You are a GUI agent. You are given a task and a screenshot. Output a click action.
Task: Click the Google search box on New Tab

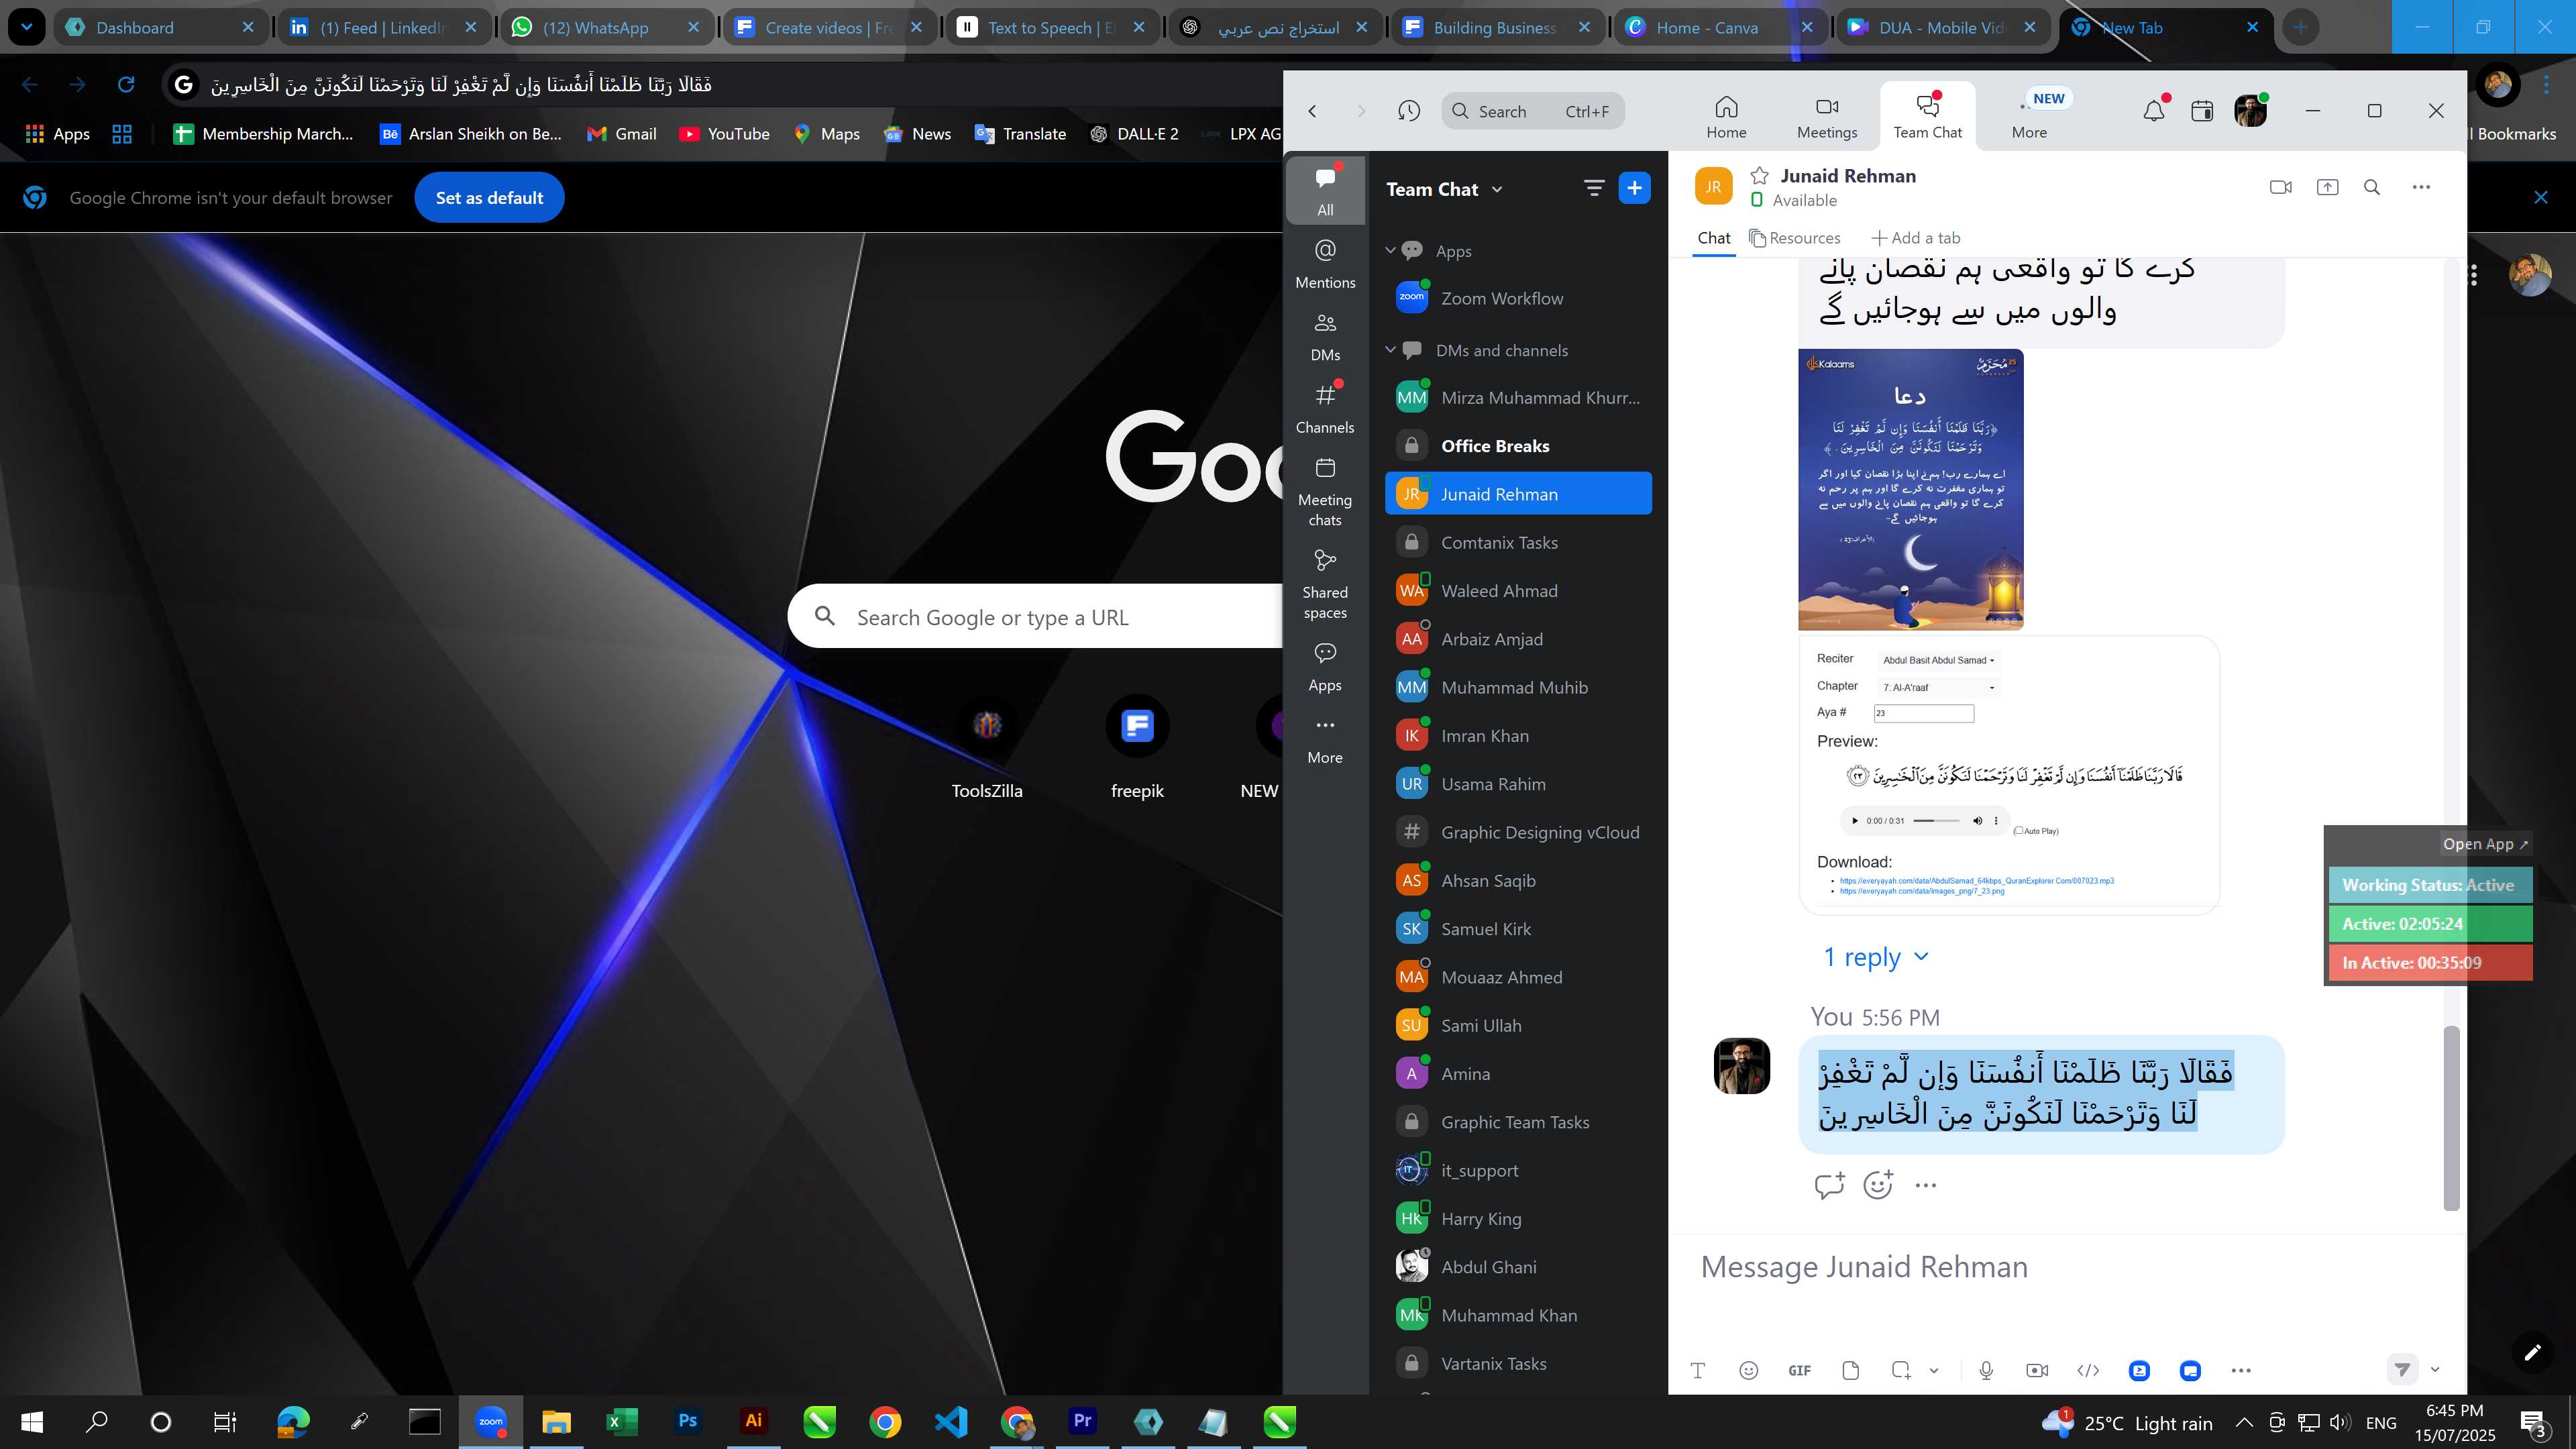coord(1036,617)
